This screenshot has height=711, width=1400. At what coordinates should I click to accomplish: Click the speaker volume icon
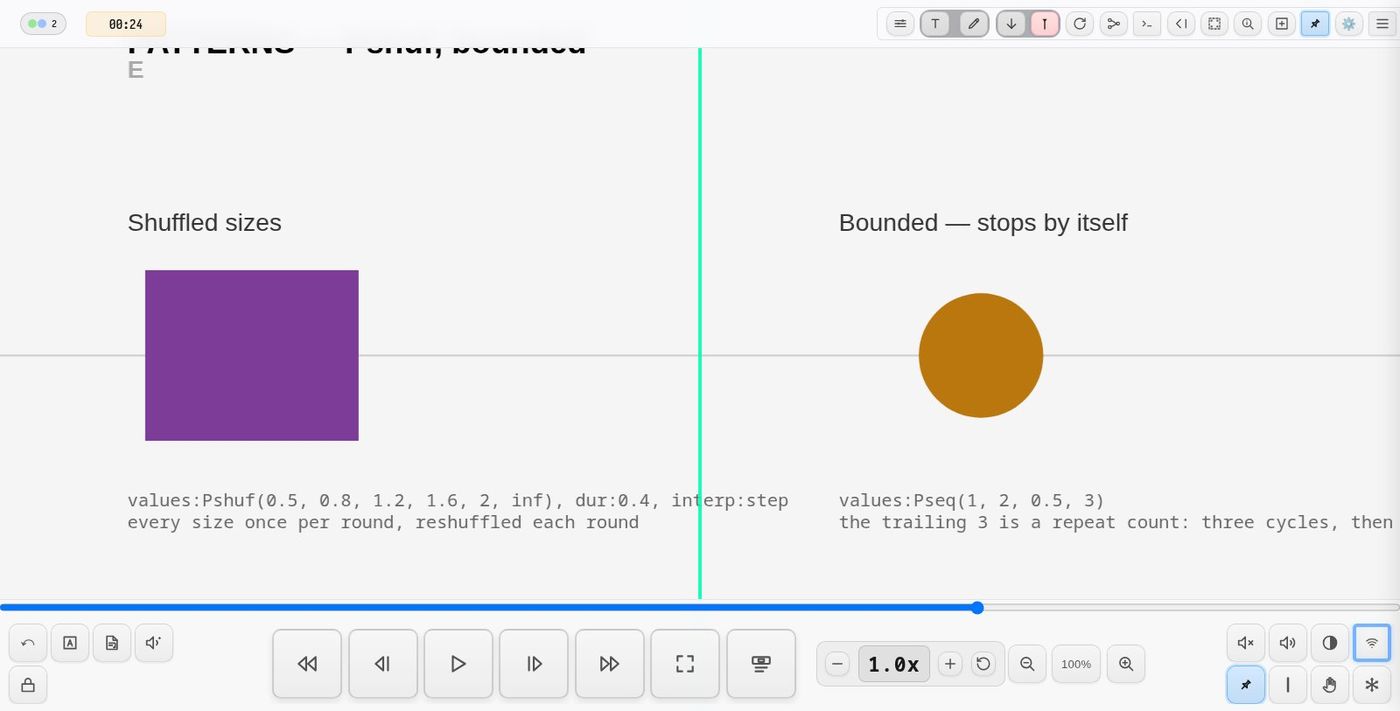(x=1288, y=643)
